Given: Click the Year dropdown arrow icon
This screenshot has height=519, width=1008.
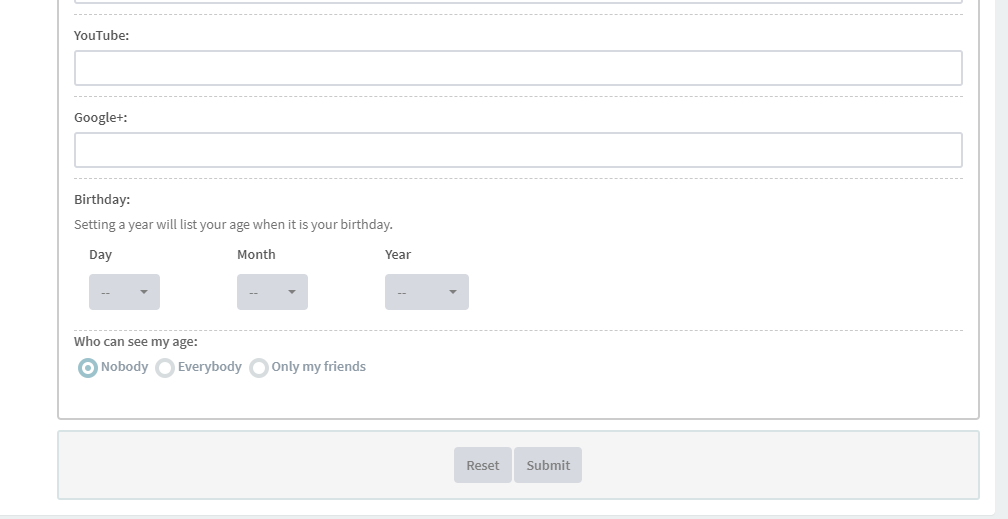Looking at the screenshot, I should click(453, 292).
